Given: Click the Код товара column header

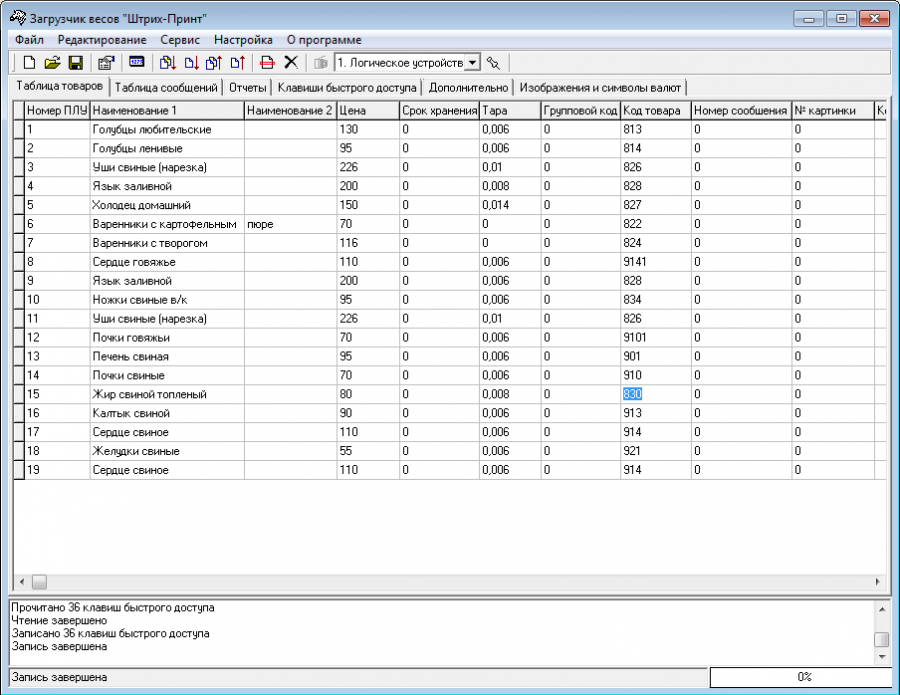Looking at the screenshot, I should tap(655, 111).
